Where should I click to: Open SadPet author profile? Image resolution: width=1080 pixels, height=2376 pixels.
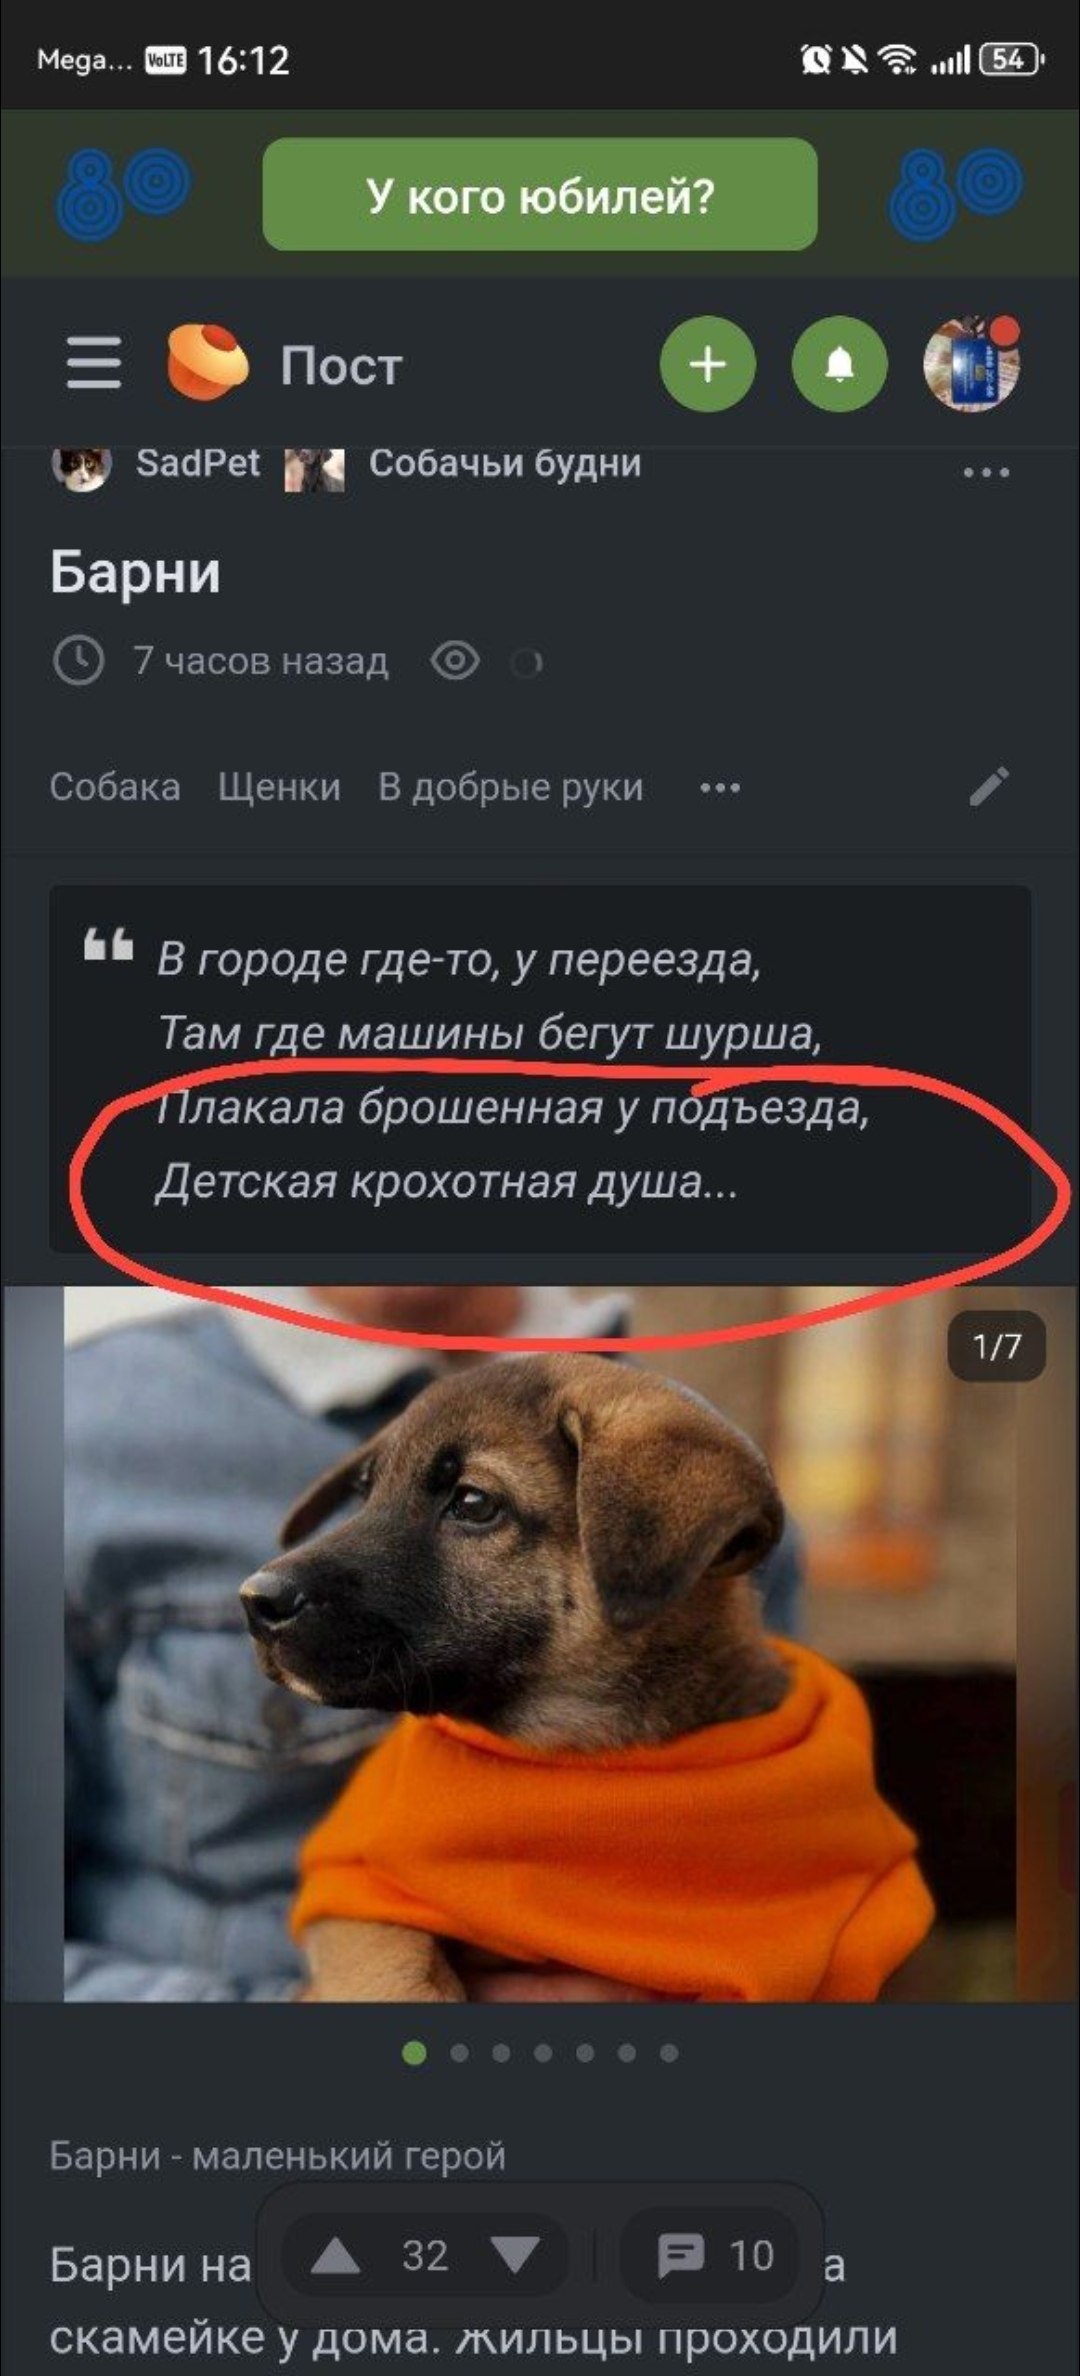pyautogui.click(x=198, y=463)
